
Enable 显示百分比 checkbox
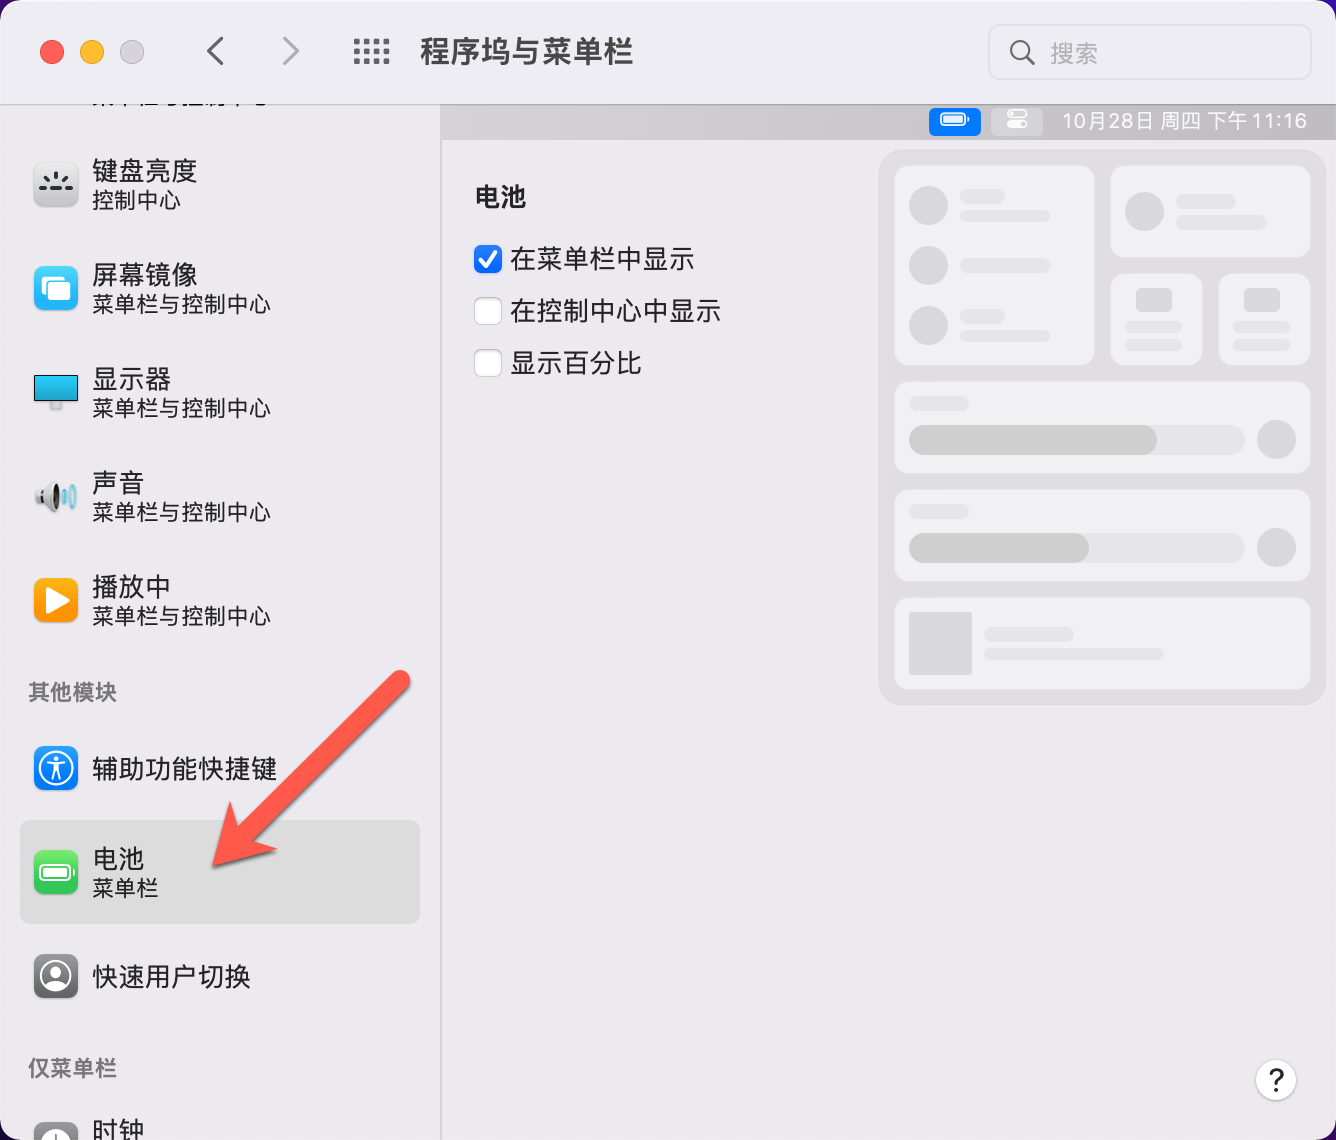point(488,363)
